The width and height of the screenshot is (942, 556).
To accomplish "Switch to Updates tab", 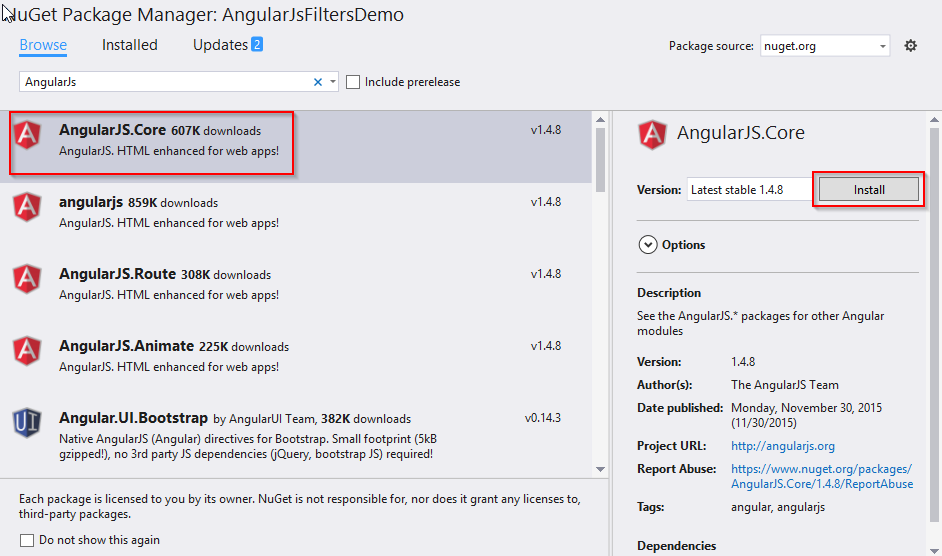I will (x=220, y=45).
